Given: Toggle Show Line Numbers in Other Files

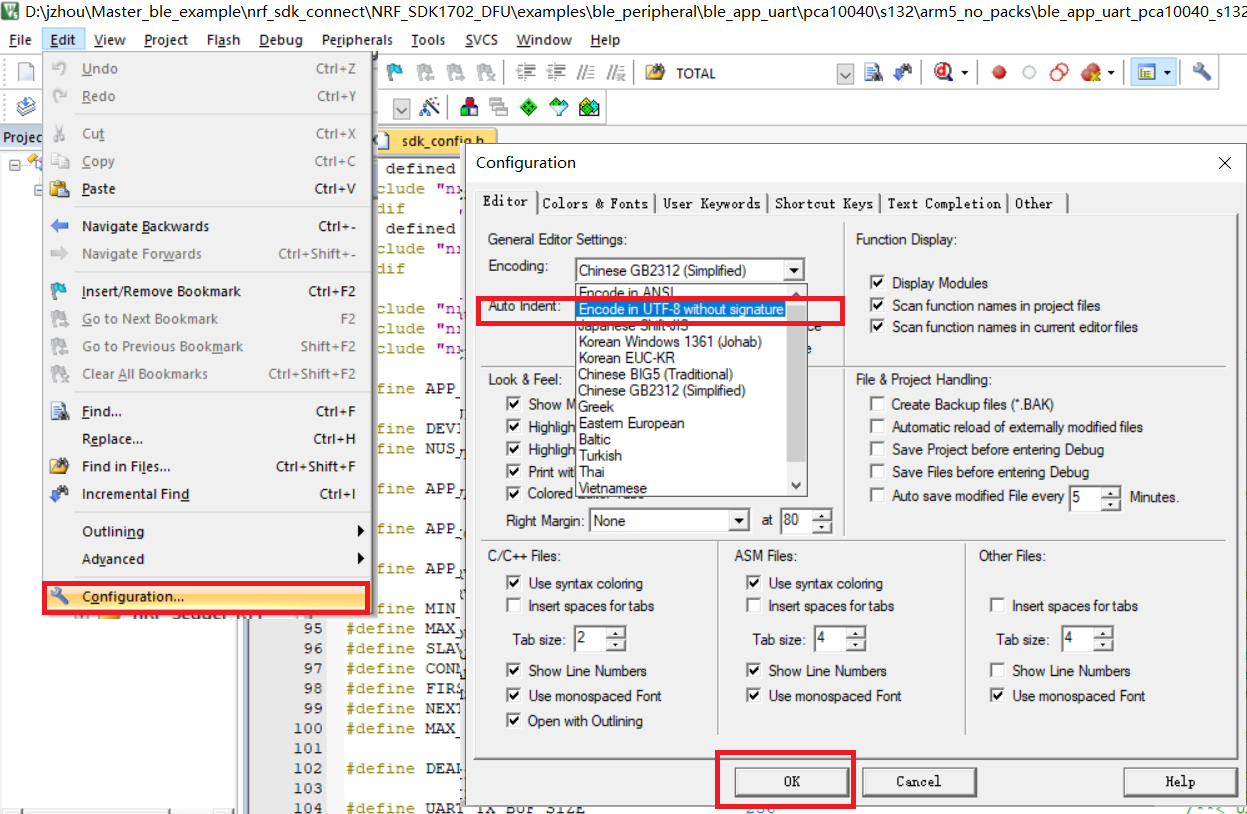Looking at the screenshot, I should pyautogui.click(x=997, y=671).
